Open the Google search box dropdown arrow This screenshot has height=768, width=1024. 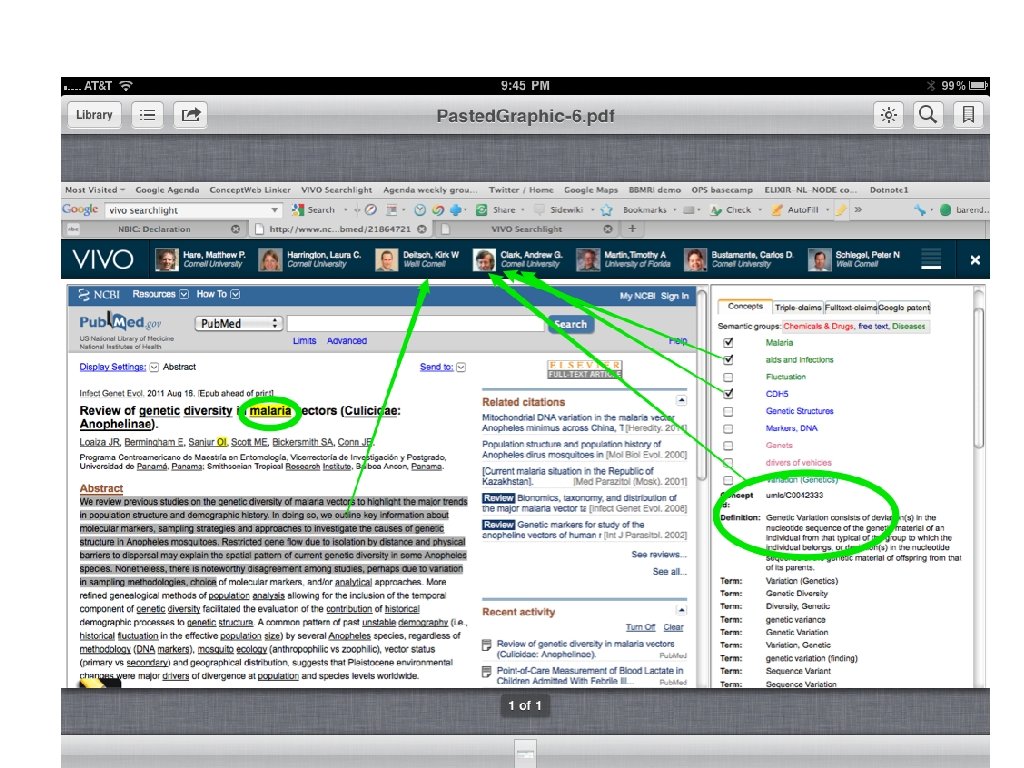[274, 210]
